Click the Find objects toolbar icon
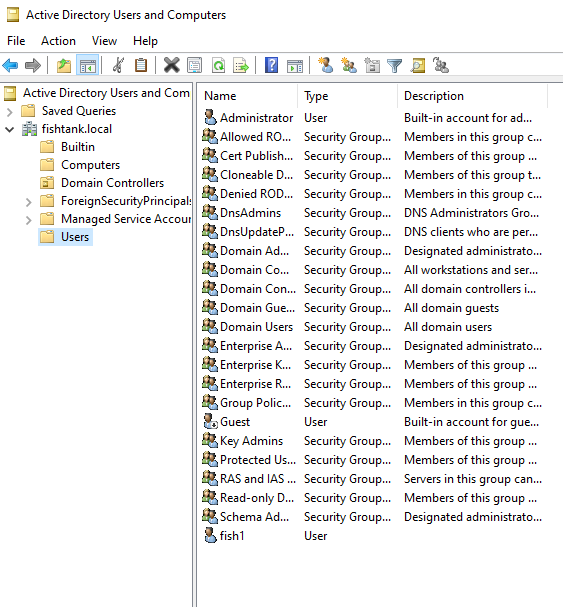Viewport: 563px width, 607px height. [x=418, y=65]
